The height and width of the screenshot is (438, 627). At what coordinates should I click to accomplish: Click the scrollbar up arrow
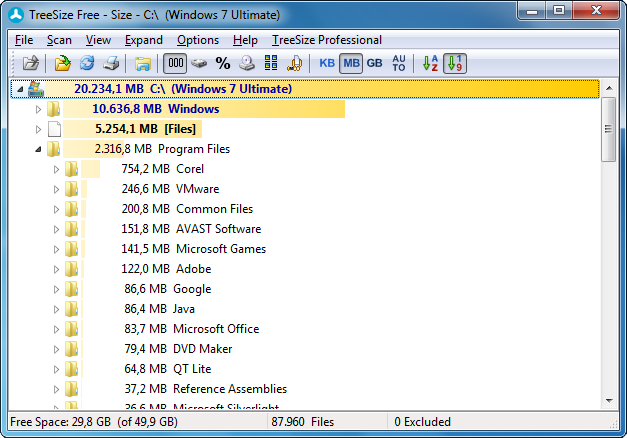coord(609,88)
